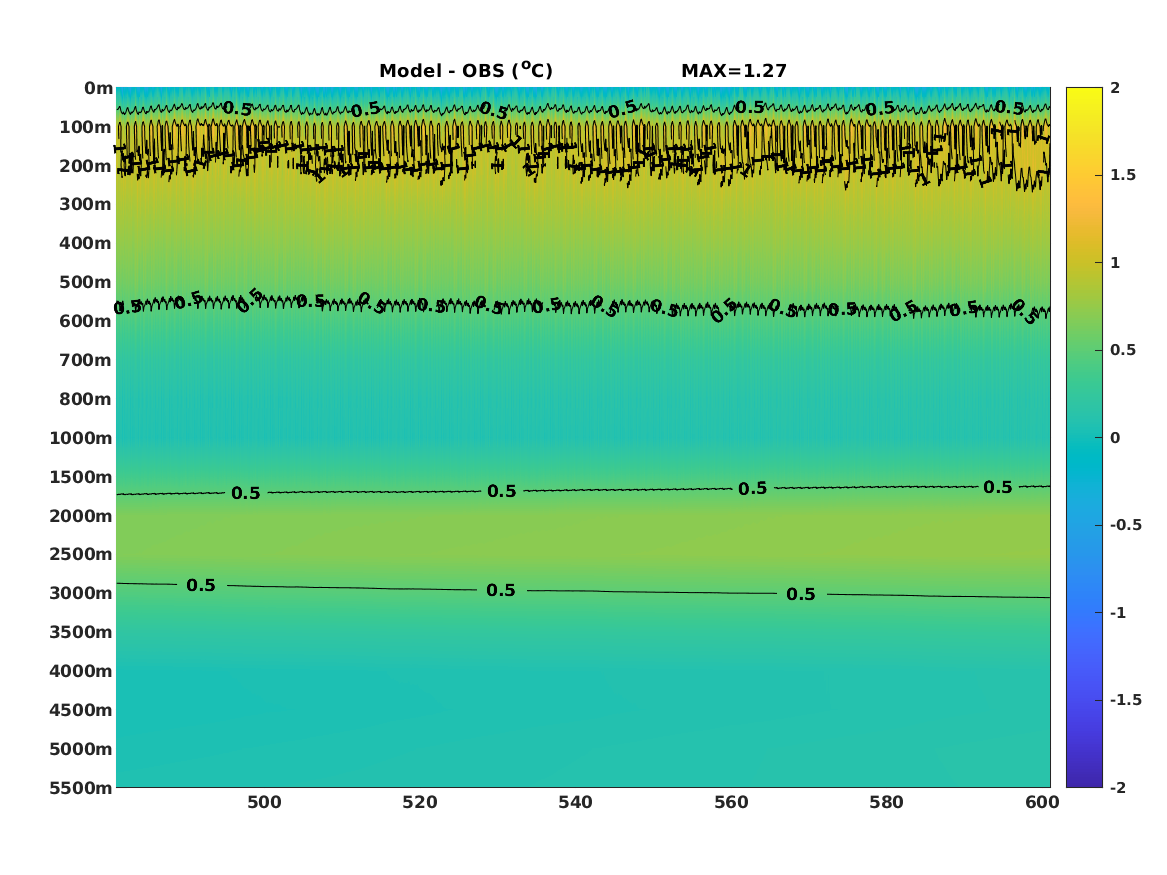
Task: Click the "500m" depth axis label
Action: click(x=86, y=283)
